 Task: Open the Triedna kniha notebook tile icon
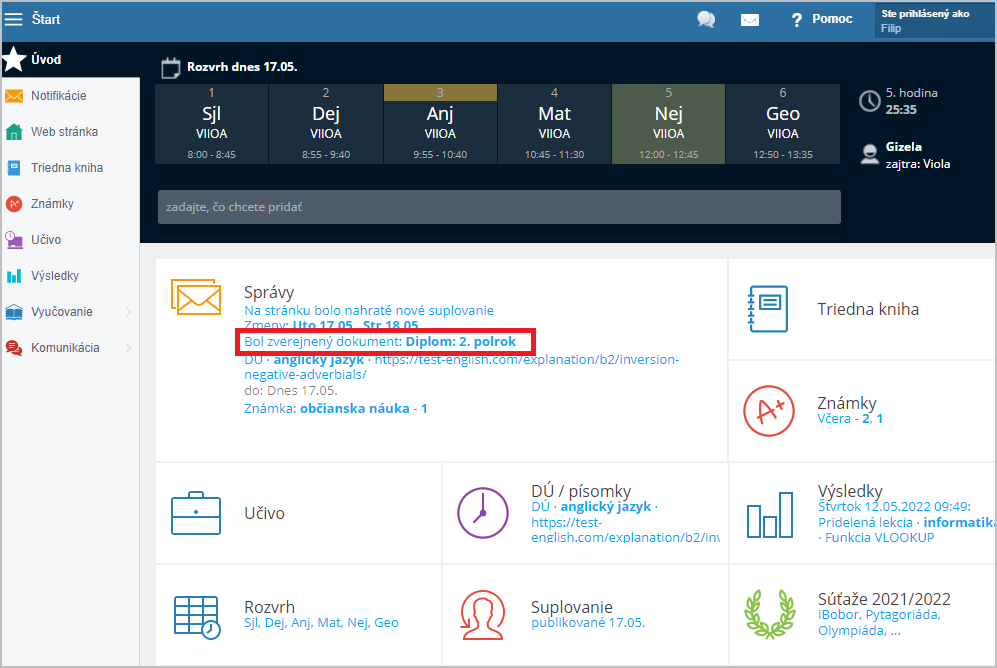[768, 309]
